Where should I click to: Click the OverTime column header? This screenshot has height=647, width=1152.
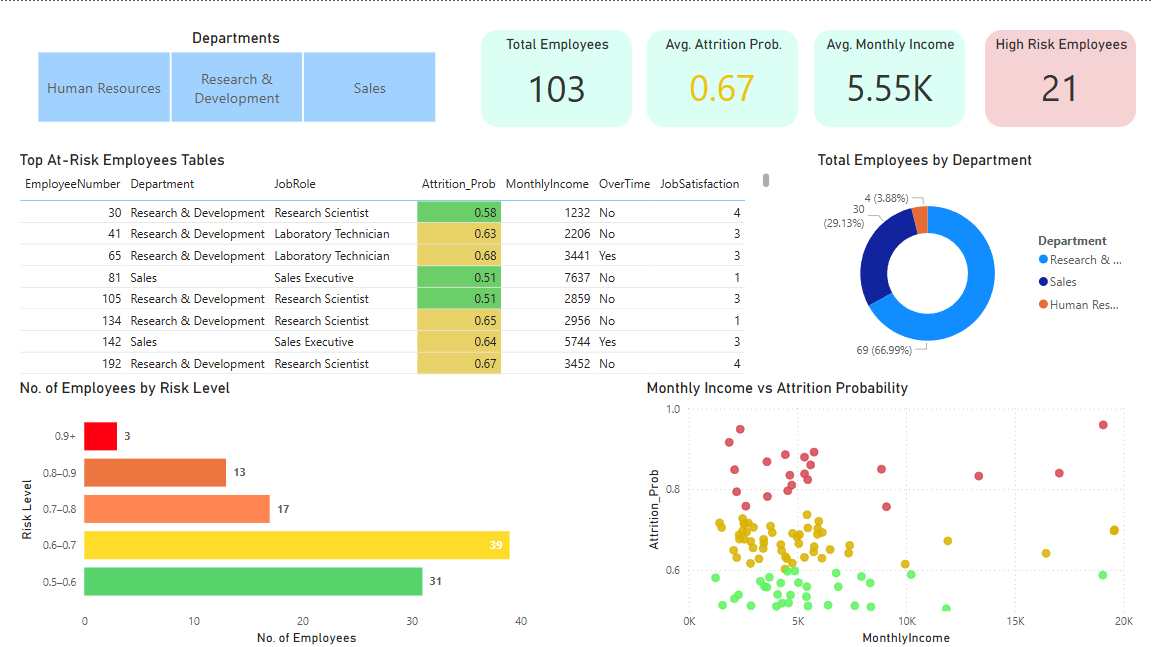[x=624, y=183]
